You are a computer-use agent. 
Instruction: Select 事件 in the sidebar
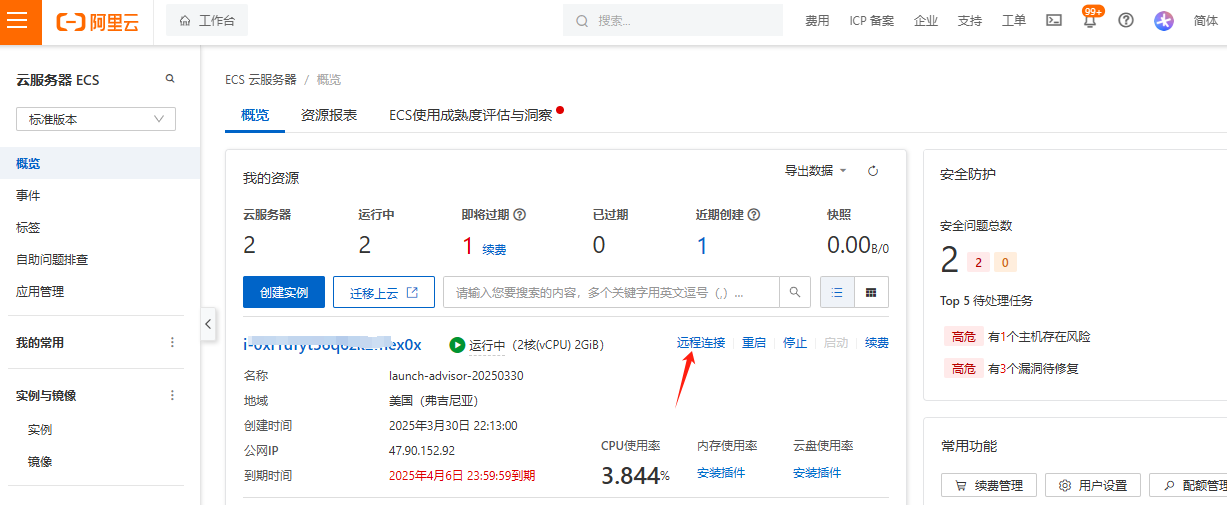pos(28,195)
